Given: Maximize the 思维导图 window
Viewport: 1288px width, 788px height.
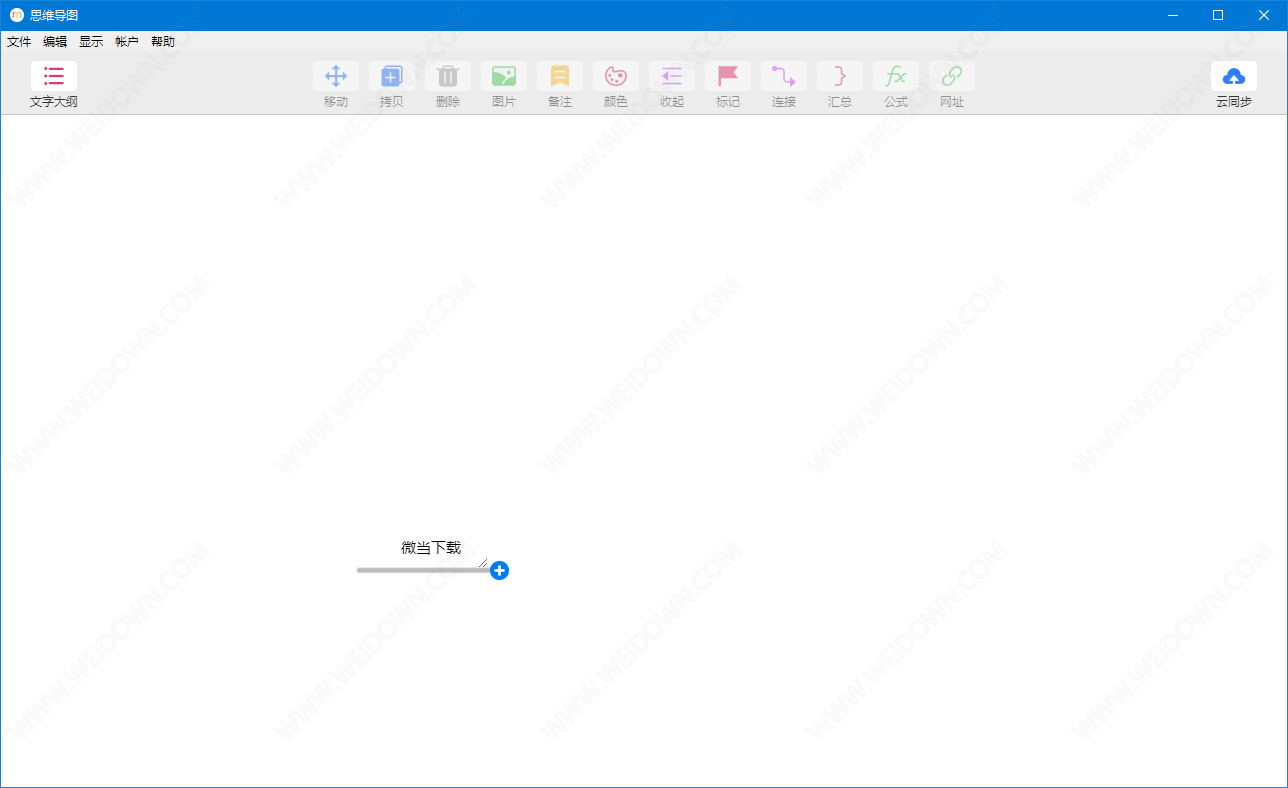Looking at the screenshot, I should [1218, 15].
